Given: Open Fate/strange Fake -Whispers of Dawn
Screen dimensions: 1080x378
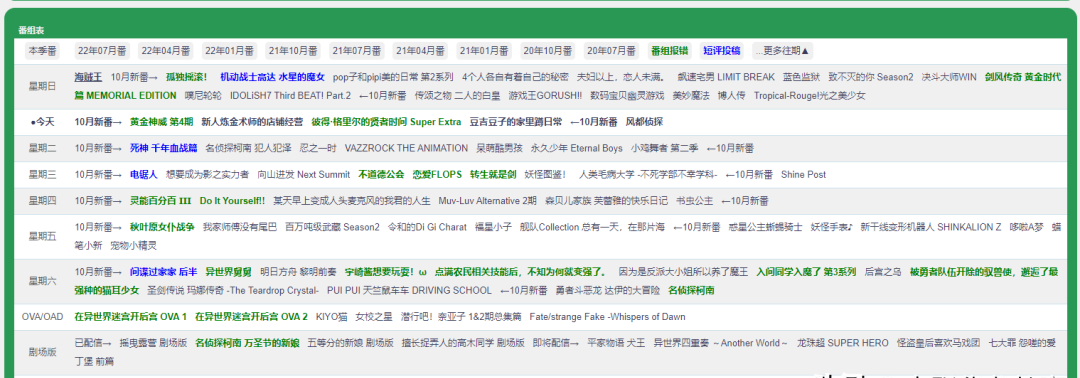Looking at the screenshot, I should click(x=608, y=317).
